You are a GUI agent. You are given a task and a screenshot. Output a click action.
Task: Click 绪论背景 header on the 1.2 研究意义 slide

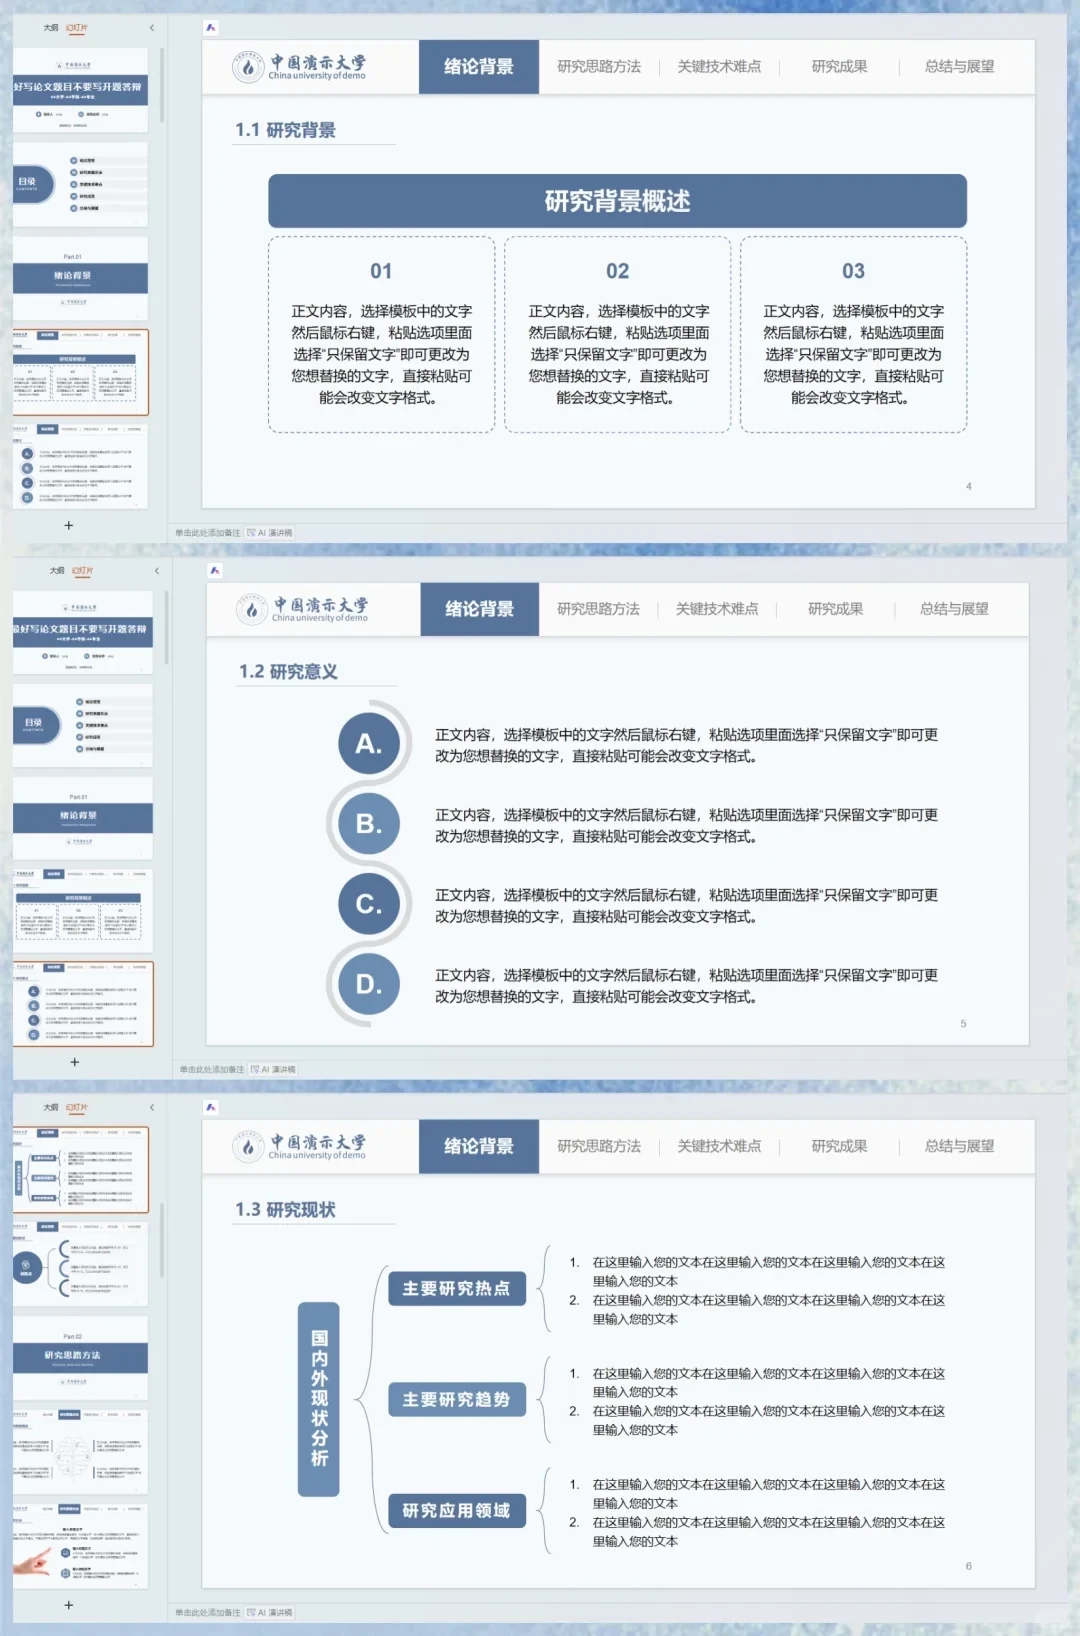[x=479, y=609]
